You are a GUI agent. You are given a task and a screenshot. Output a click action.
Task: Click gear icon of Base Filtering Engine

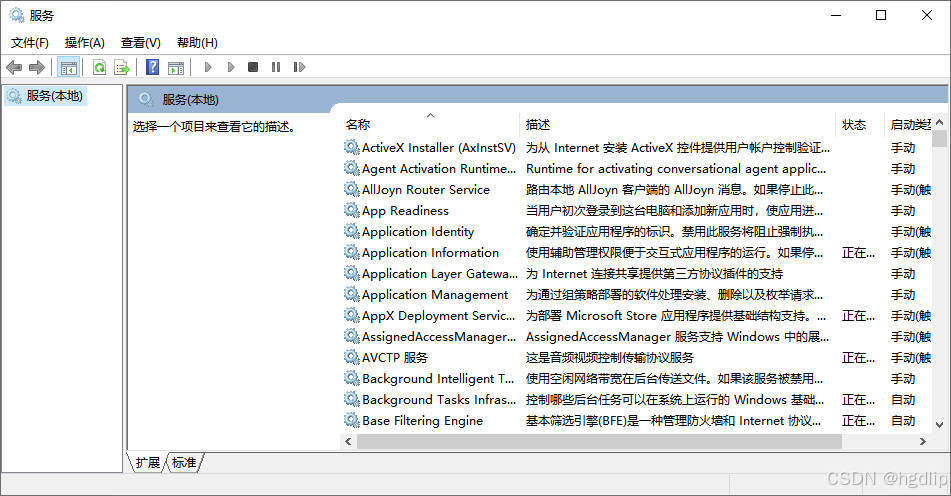[x=352, y=420]
